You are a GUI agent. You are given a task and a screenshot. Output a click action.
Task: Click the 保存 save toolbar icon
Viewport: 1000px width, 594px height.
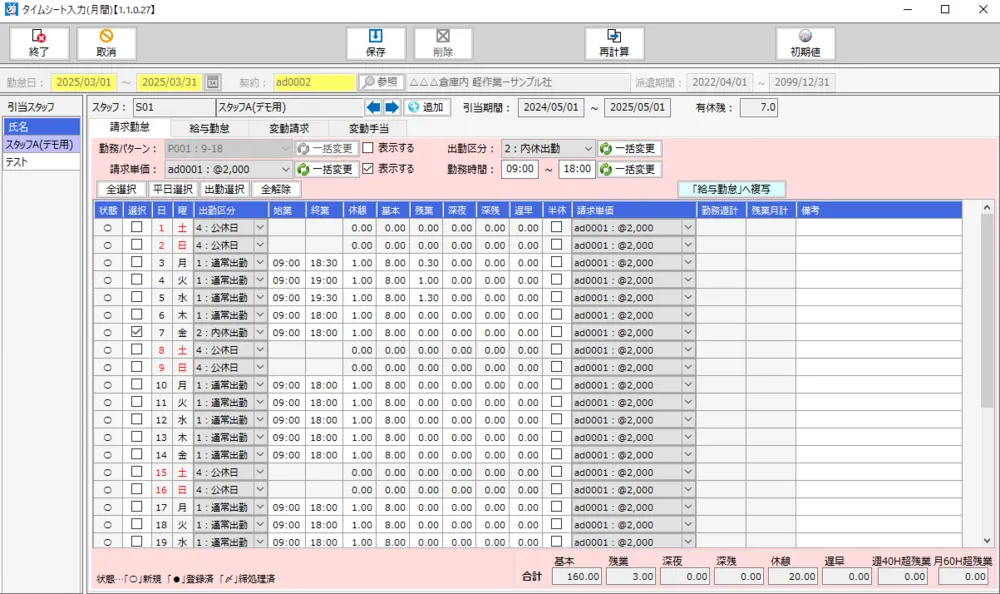pos(376,43)
